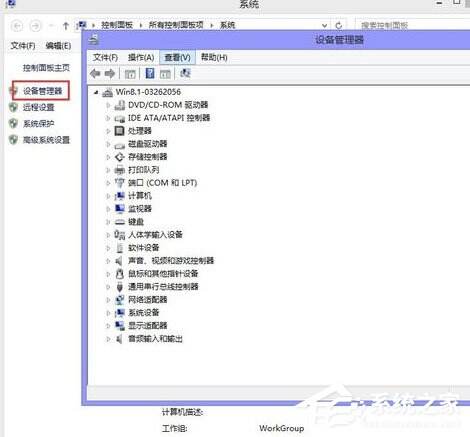Open 操作(A) menu in Device Manager
This screenshot has width=470, height=437.
click(141, 57)
